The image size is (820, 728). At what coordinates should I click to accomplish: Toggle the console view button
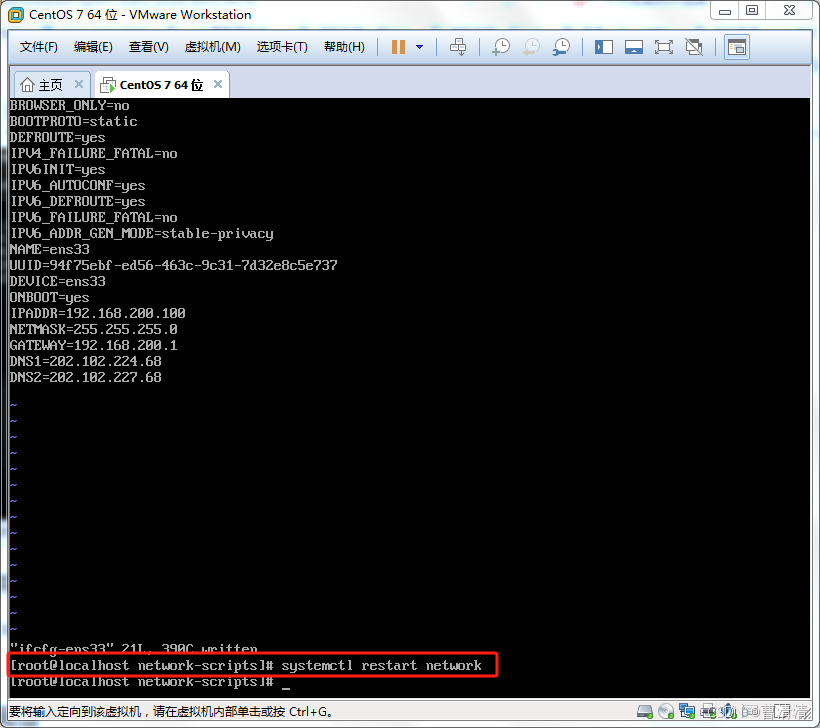pos(736,46)
